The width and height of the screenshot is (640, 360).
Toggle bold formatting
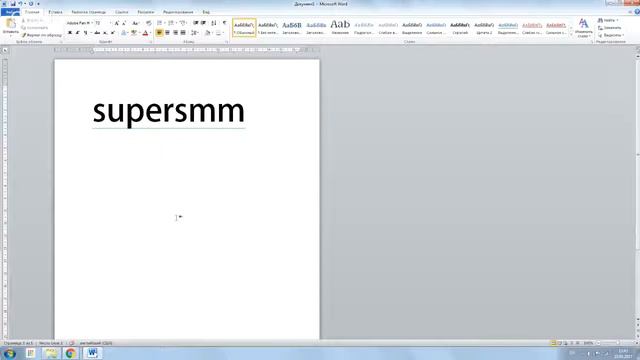coord(70,33)
